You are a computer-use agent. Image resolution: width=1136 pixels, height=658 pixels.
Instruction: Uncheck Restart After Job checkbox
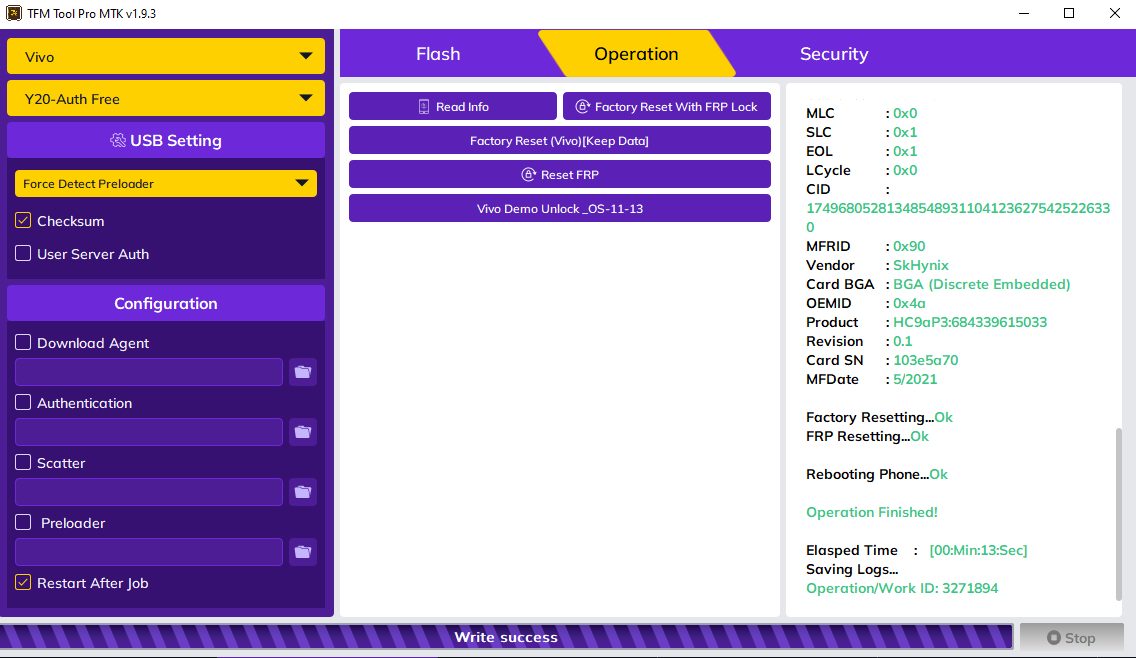pyautogui.click(x=23, y=582)
